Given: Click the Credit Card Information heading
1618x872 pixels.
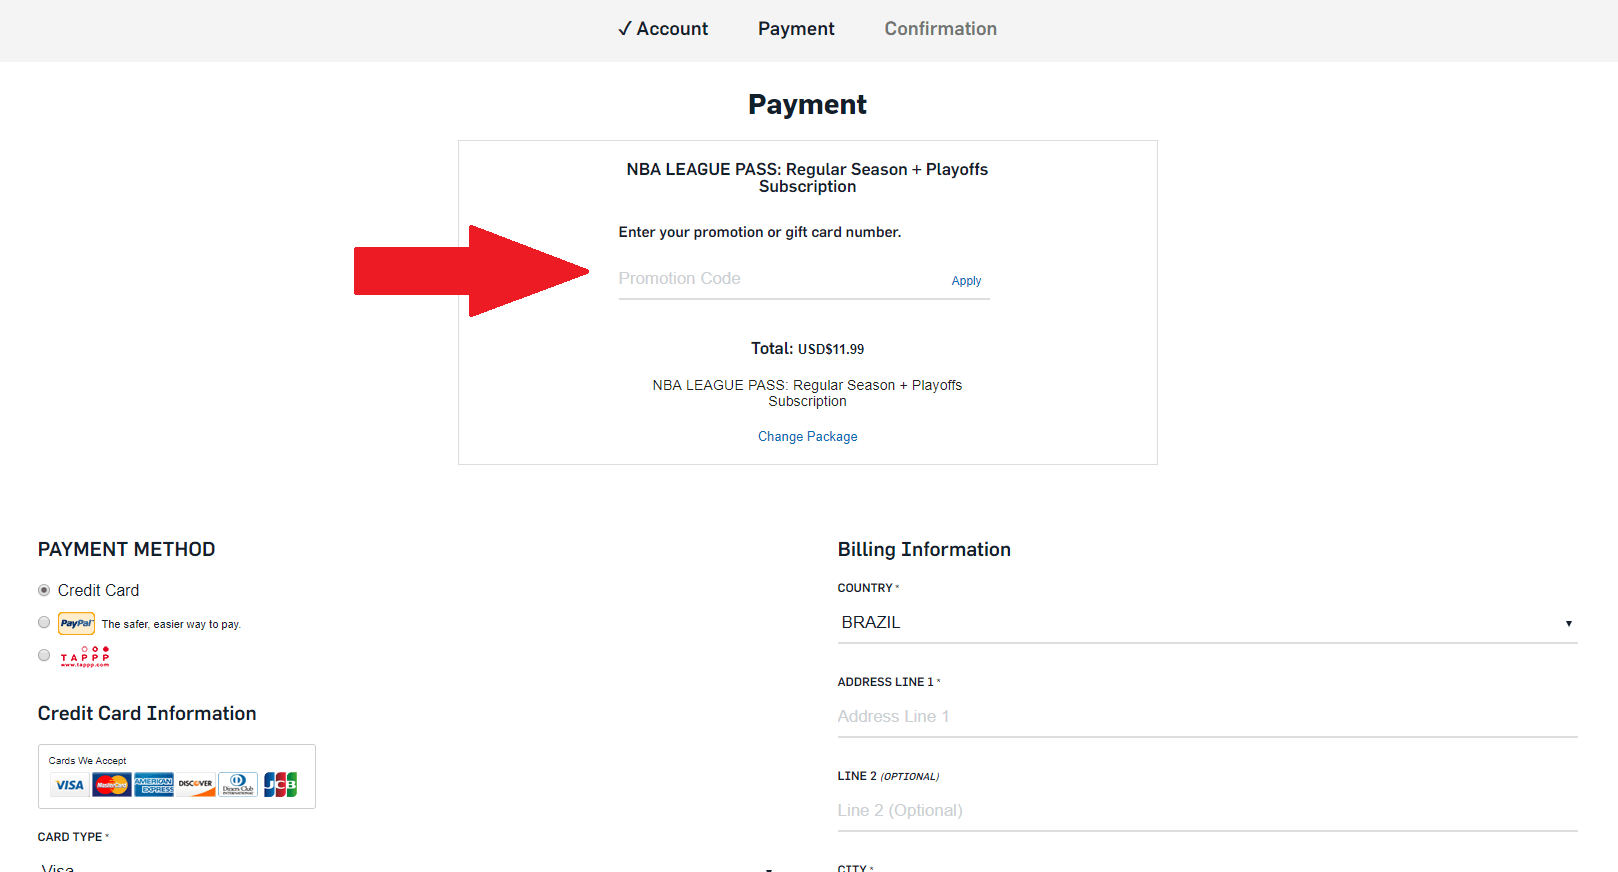Looking at the screenshot, I should coord(147,714).
